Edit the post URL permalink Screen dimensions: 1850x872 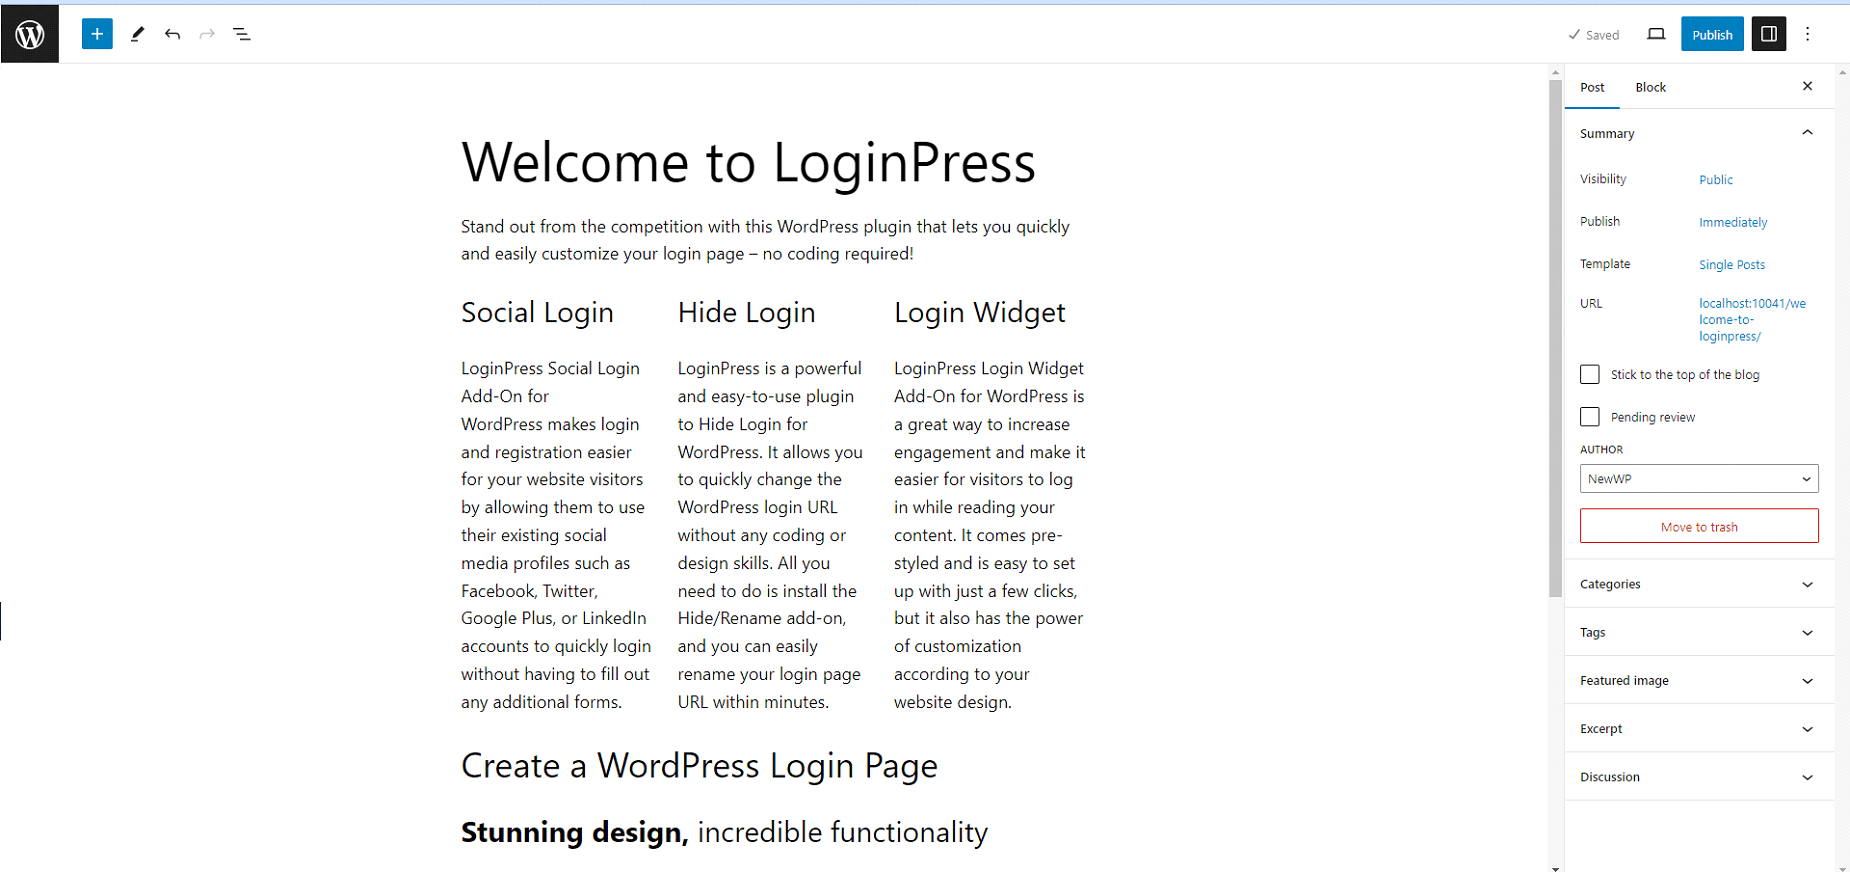pos(1752,319)
